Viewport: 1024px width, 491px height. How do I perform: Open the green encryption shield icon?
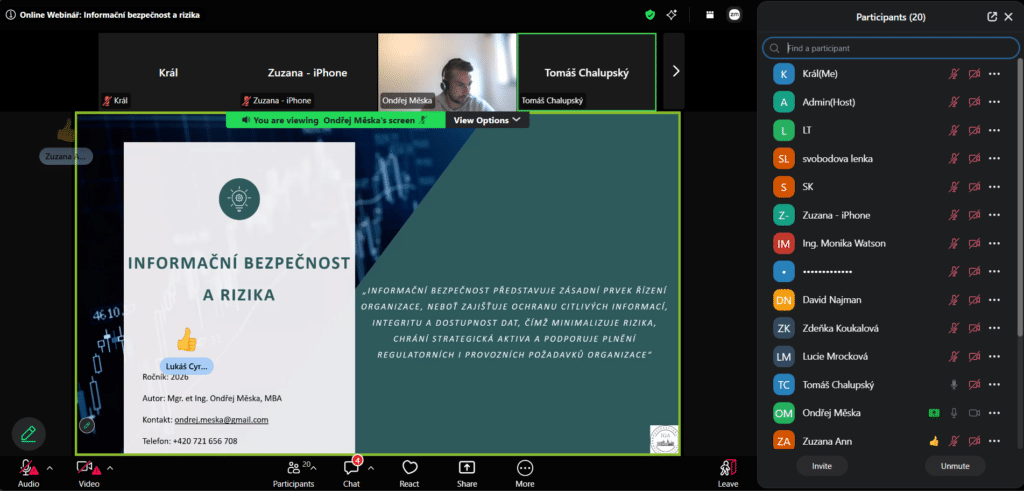coord(650,15)
